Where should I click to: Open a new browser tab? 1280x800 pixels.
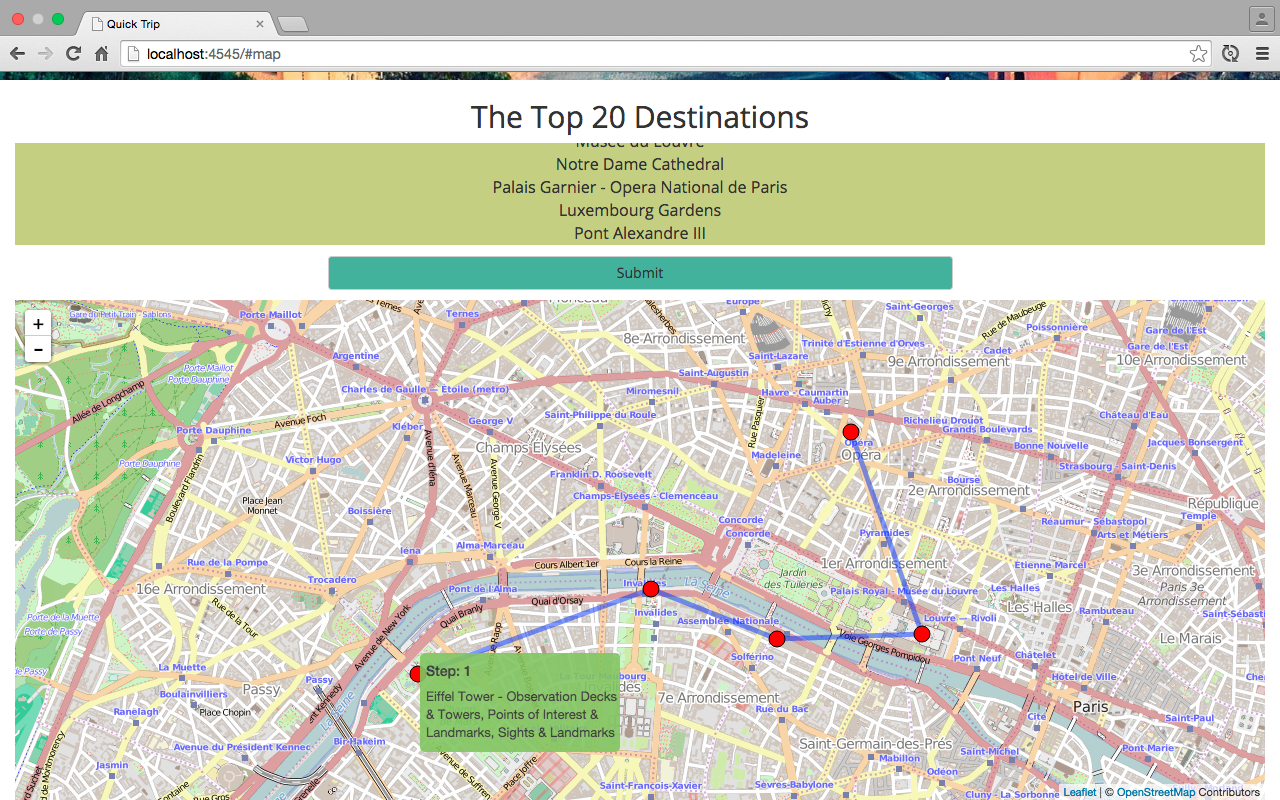pos(292,24)
